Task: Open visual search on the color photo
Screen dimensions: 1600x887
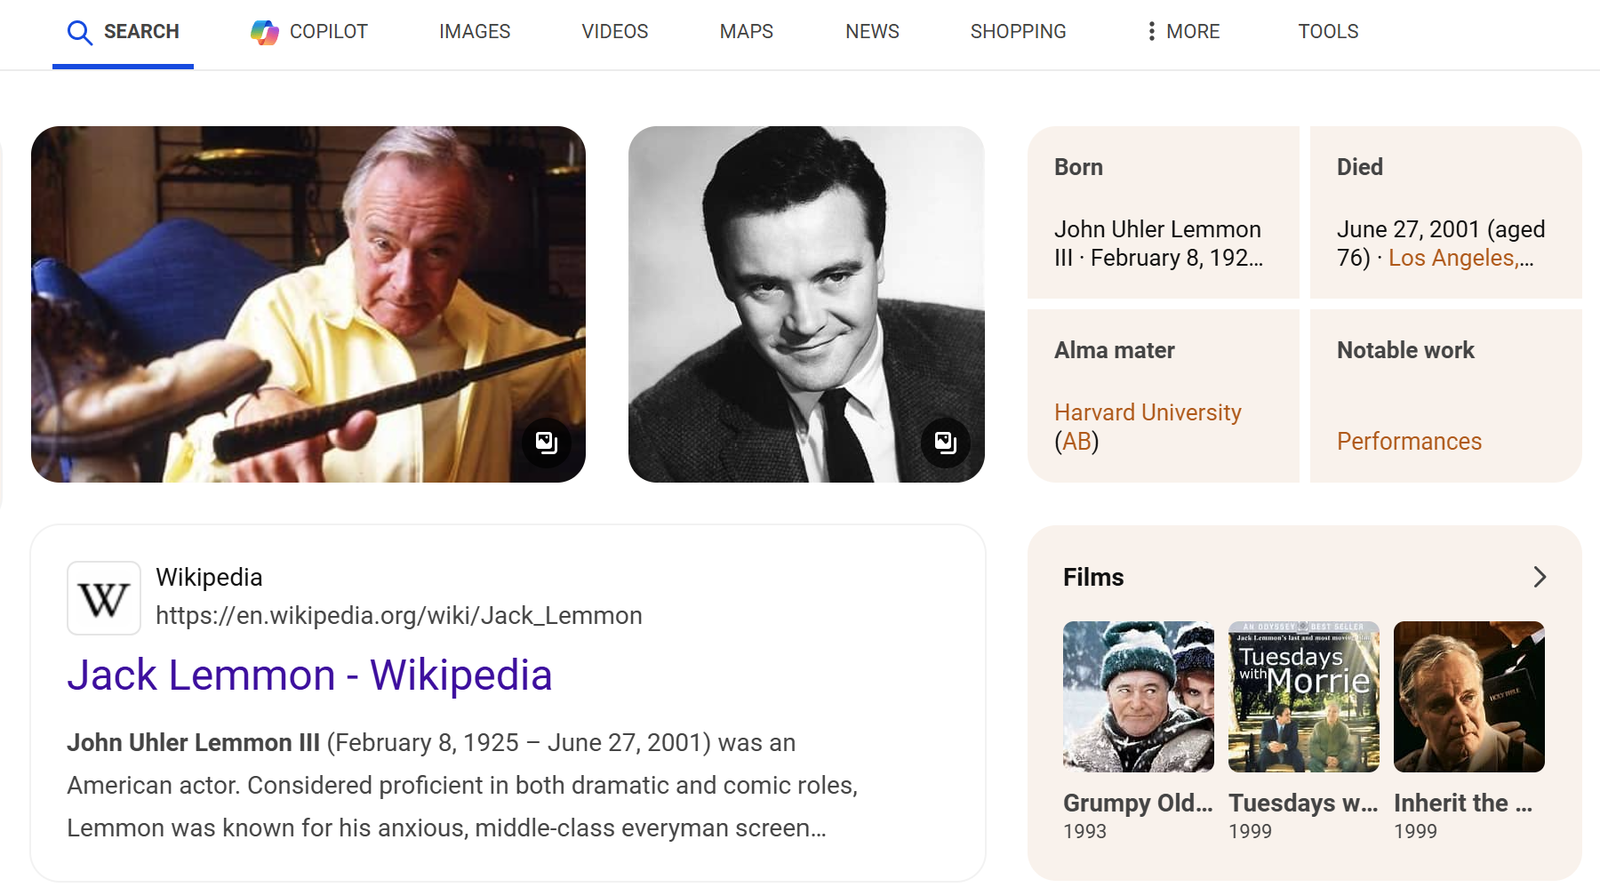Action: click(546, 442)
